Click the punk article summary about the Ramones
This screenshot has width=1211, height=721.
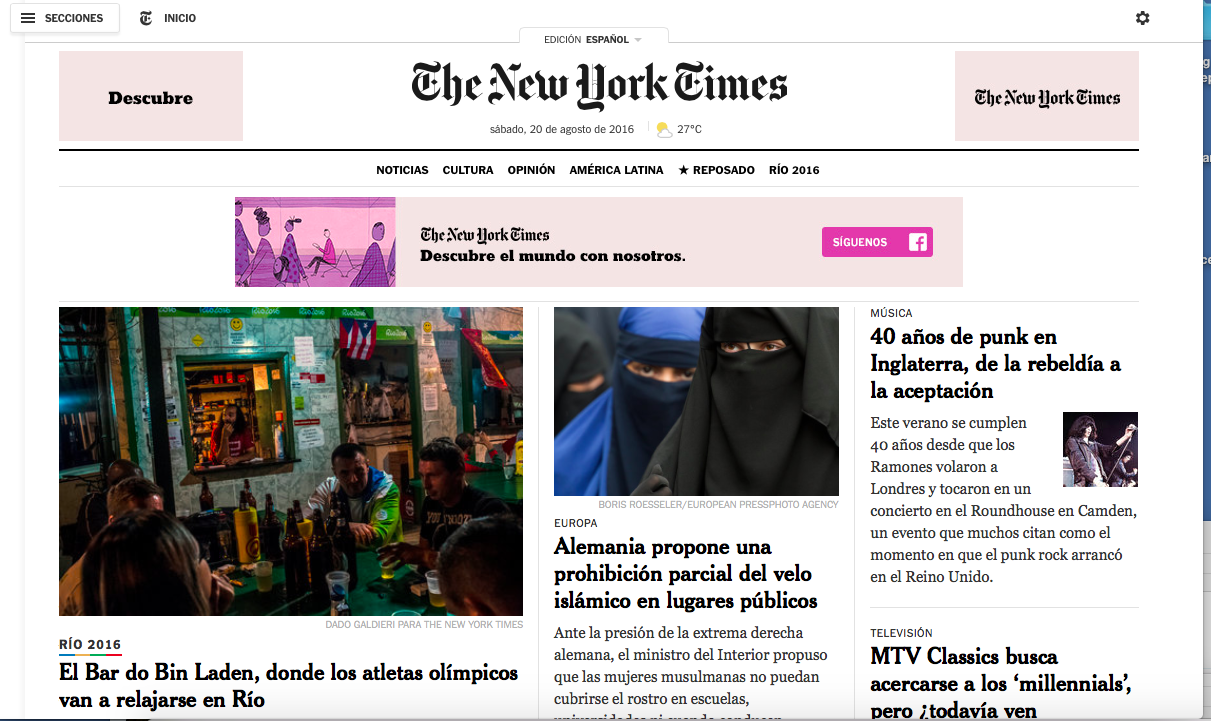coord(1004,500)
